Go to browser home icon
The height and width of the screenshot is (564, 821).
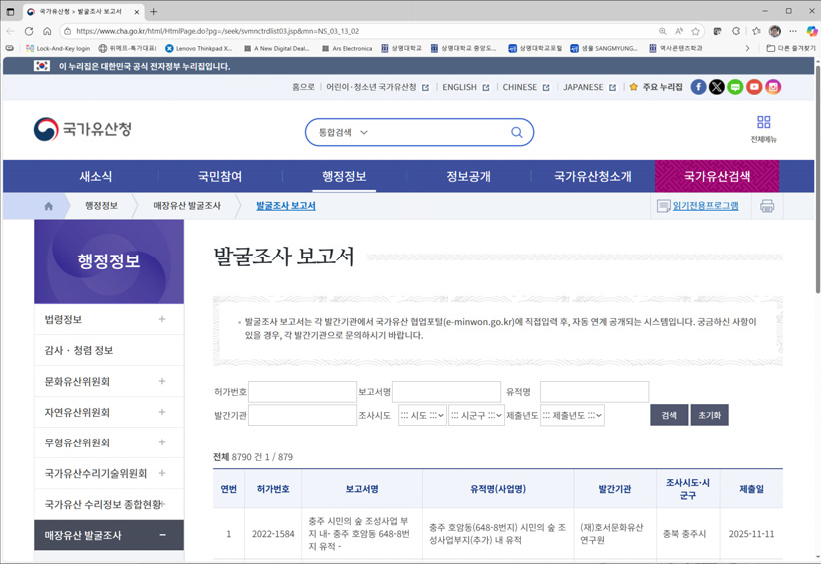point(47,31)
